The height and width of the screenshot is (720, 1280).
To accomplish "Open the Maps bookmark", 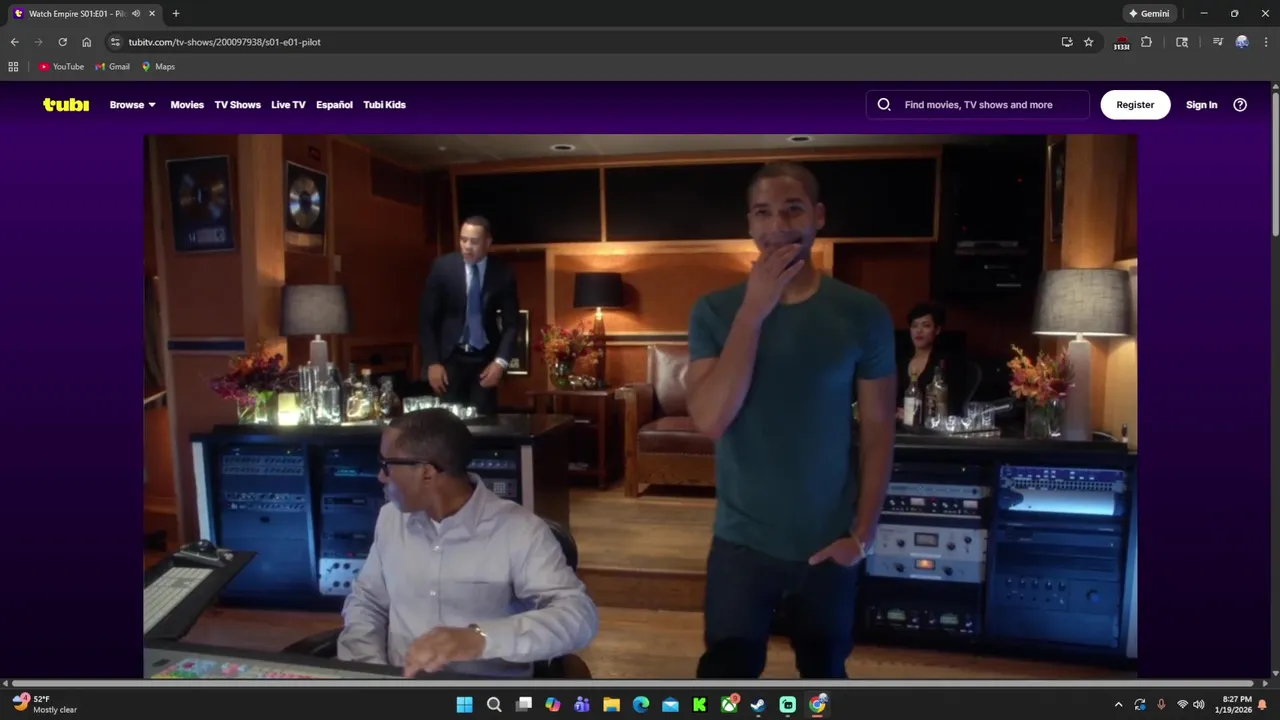I will pos(158,67).
